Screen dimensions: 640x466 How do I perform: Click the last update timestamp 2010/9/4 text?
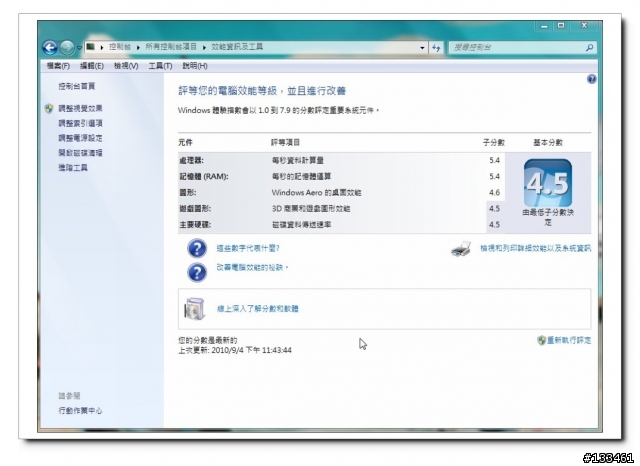coord(251,350)
